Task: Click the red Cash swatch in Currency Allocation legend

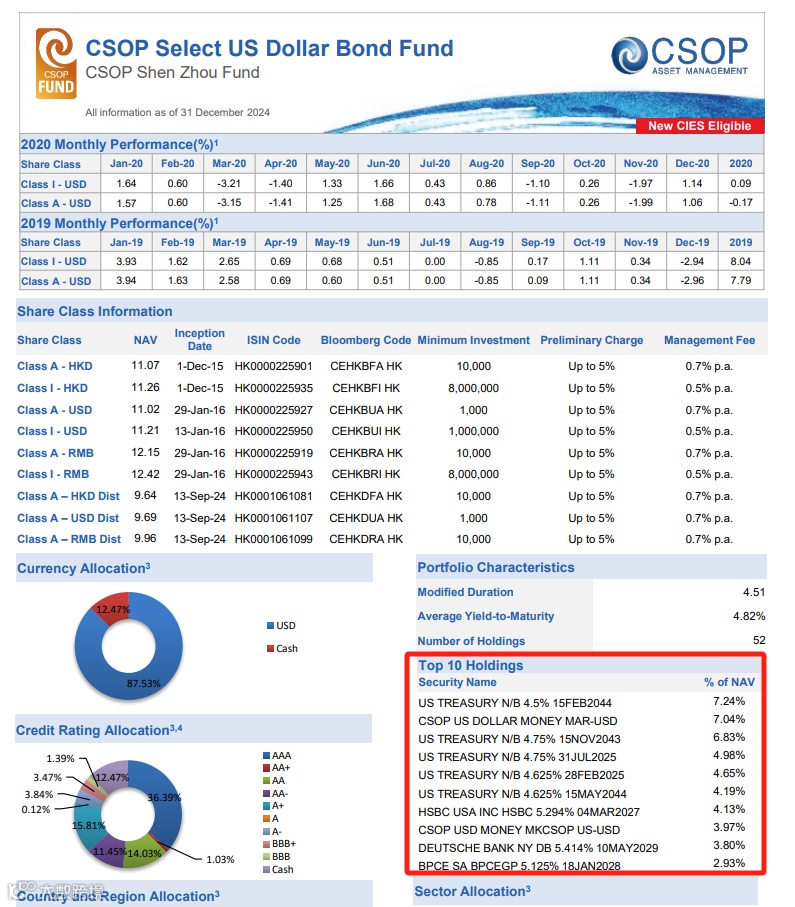Action: pos(270,648)
